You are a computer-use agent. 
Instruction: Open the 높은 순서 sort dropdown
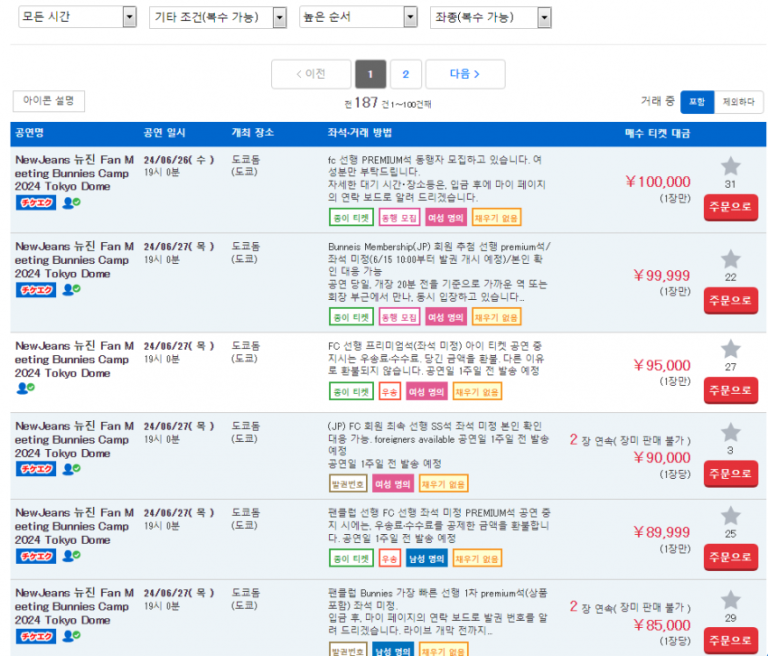[x=357, y=18]
